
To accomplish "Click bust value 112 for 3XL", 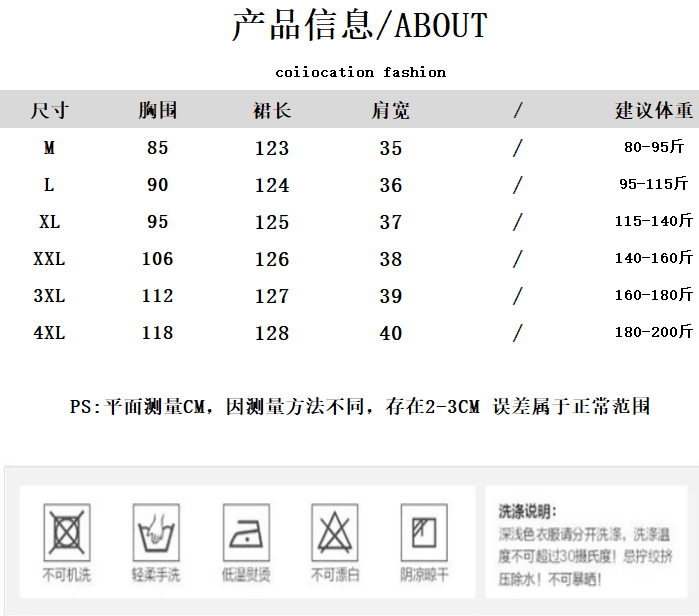I will point(157,296).
